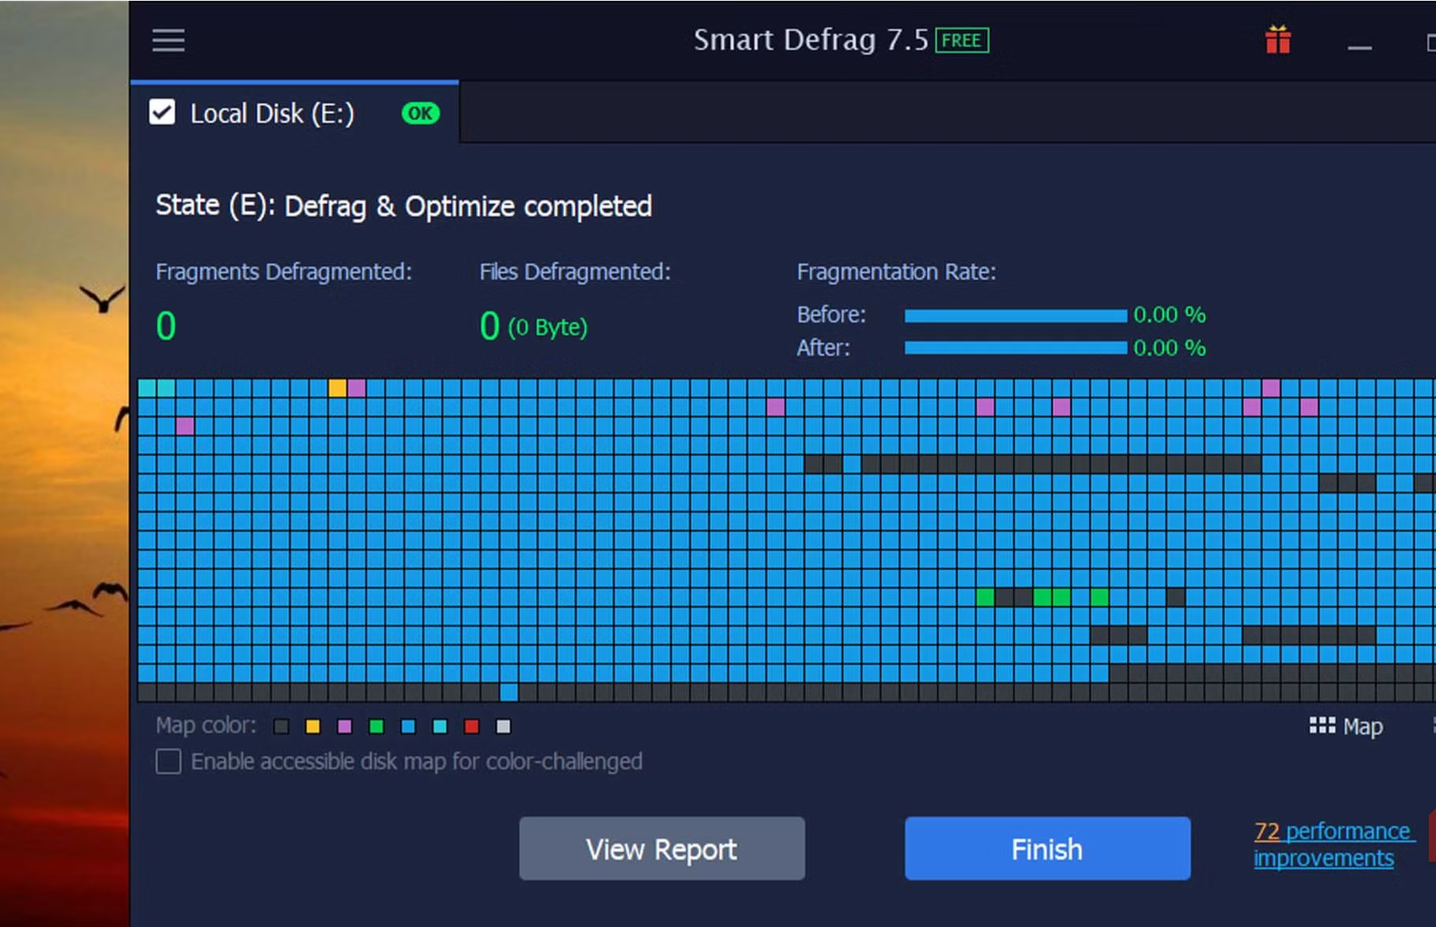
Task: Click the Finish button
Action: (1047, 849)
